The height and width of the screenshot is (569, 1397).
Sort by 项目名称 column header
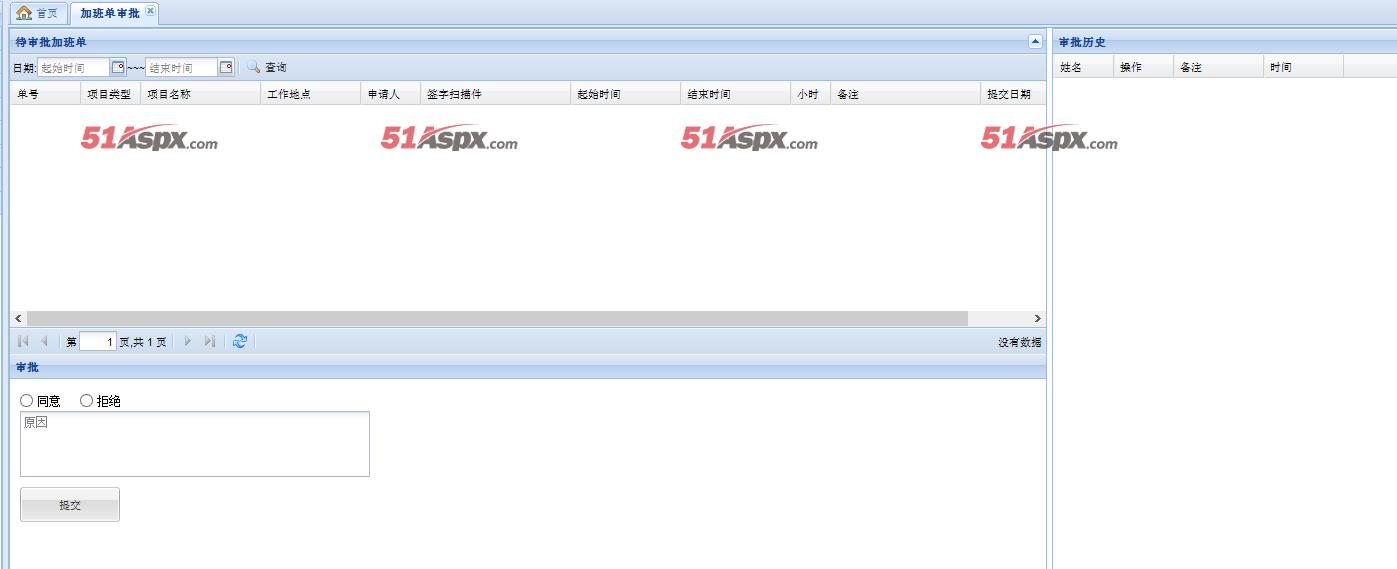click(200, 94)
